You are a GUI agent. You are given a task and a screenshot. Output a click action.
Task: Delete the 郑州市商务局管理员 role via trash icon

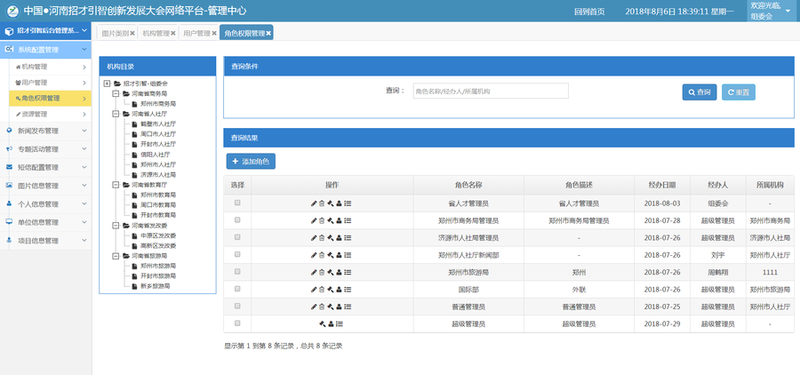coord(322,221)
